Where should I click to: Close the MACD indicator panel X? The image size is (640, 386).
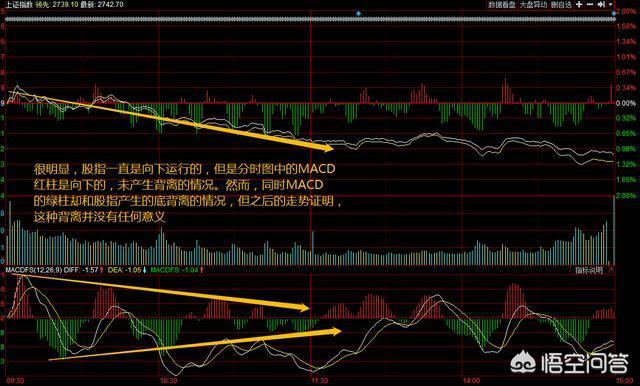[611, 270]
